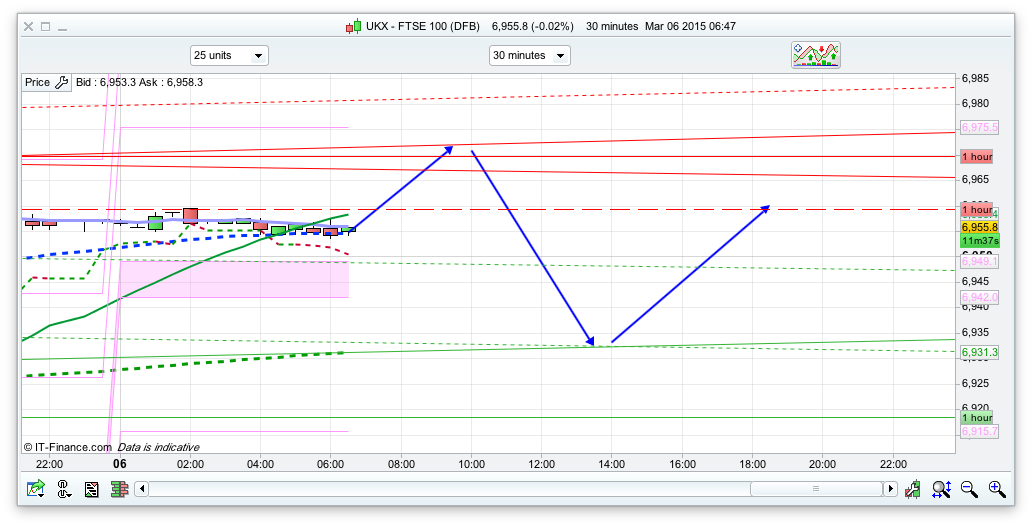Expand the 25 units dropdown
The width and height of the screenshot is (1032, 527).
(229, 56)
